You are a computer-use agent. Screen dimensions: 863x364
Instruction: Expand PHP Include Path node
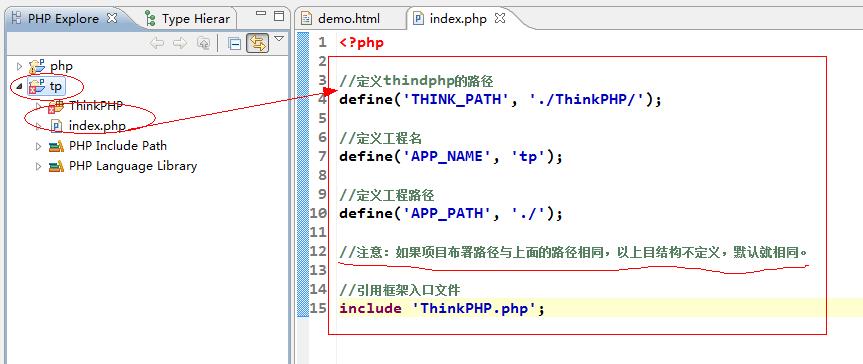point(38,146)
